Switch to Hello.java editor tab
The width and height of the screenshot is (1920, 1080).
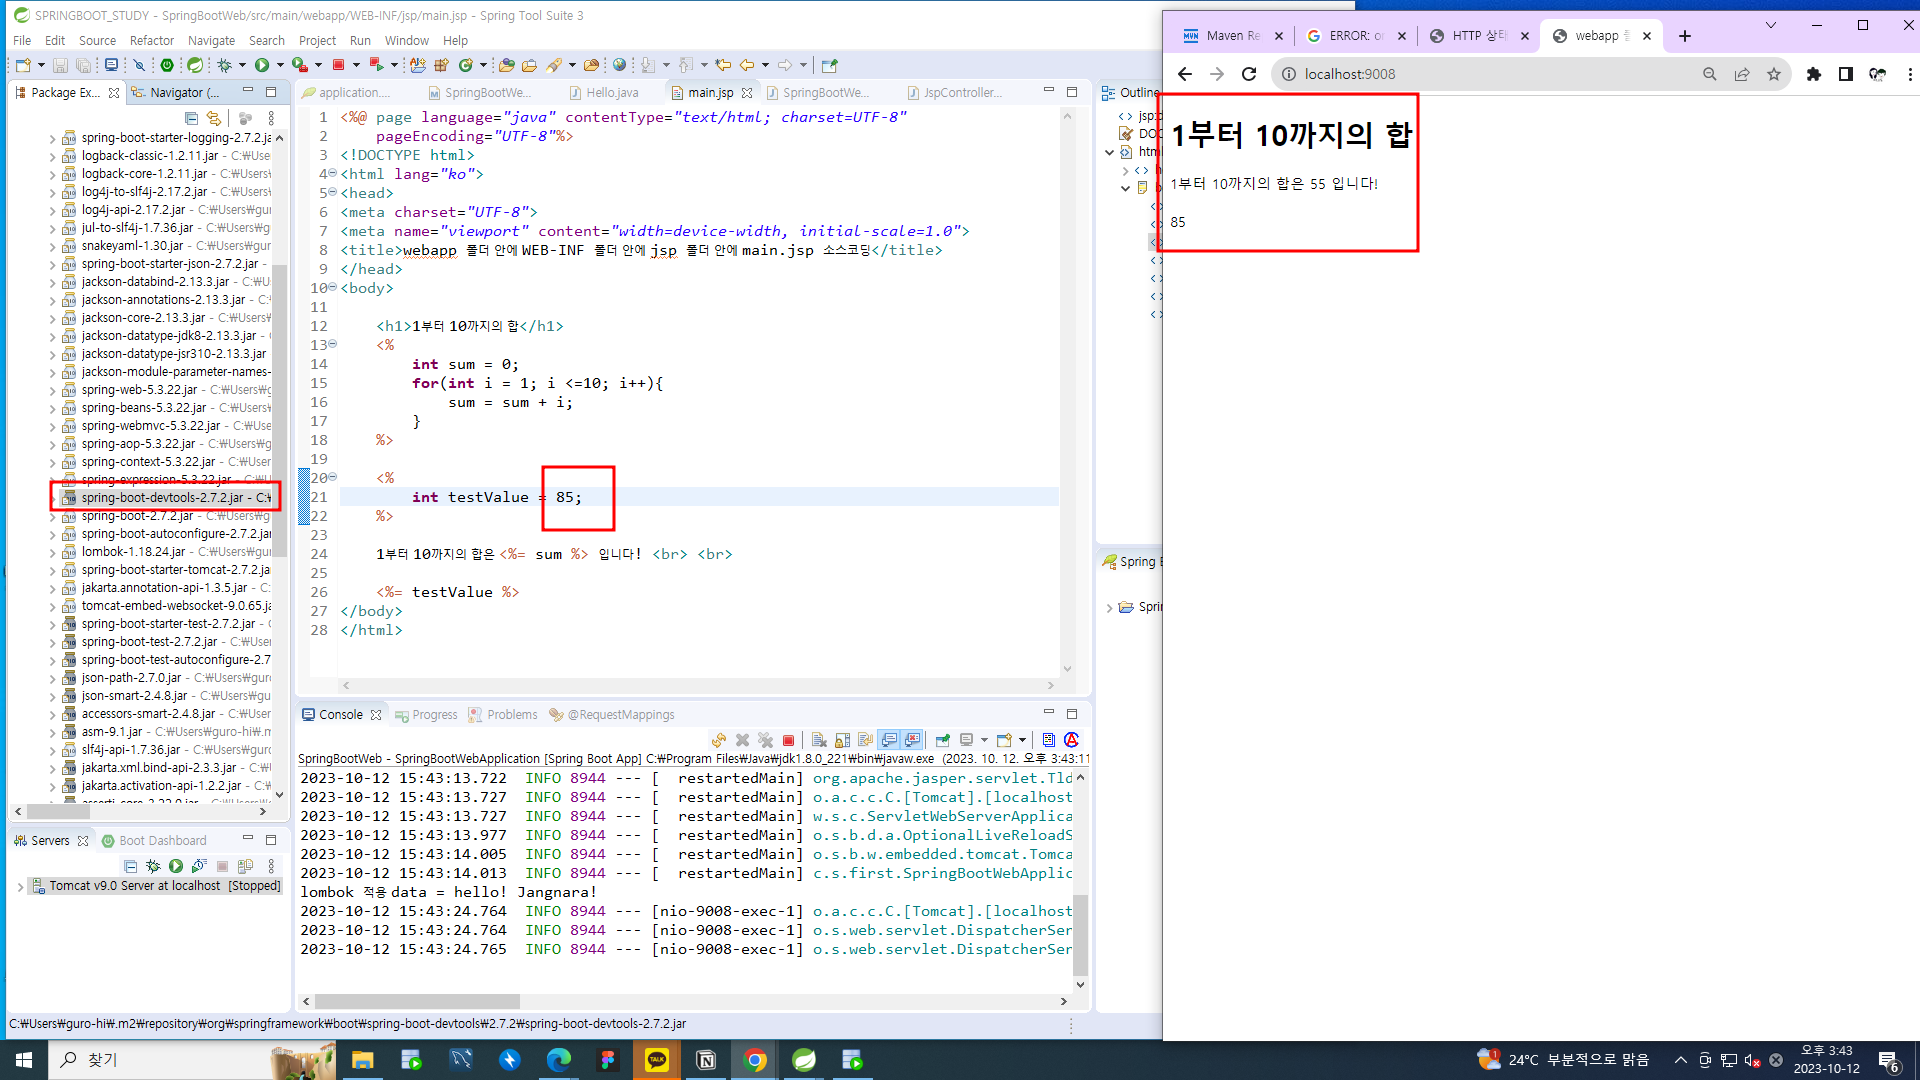(611, 93)
